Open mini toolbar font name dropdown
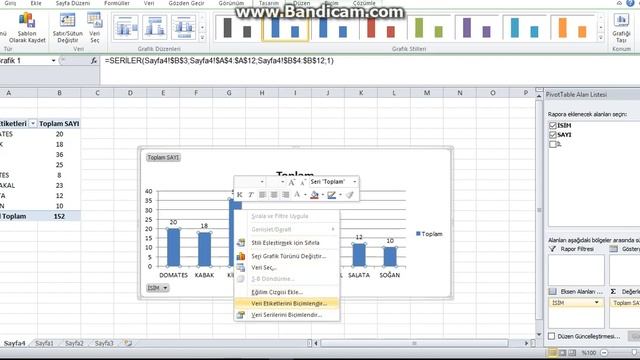The height and width of the screenshot is (360, 640). click(262, 182)
